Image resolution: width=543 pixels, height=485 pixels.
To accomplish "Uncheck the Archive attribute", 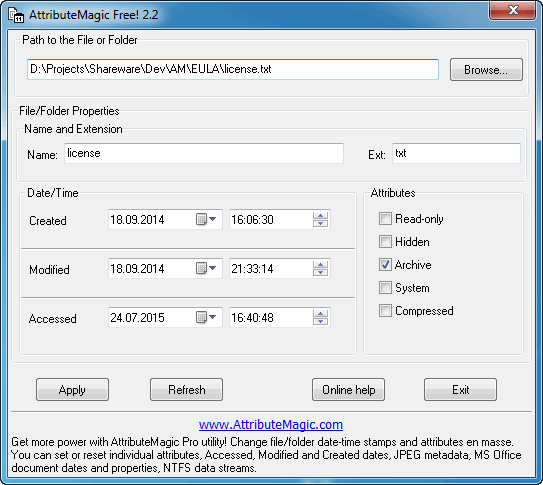I will click(385, 265).
